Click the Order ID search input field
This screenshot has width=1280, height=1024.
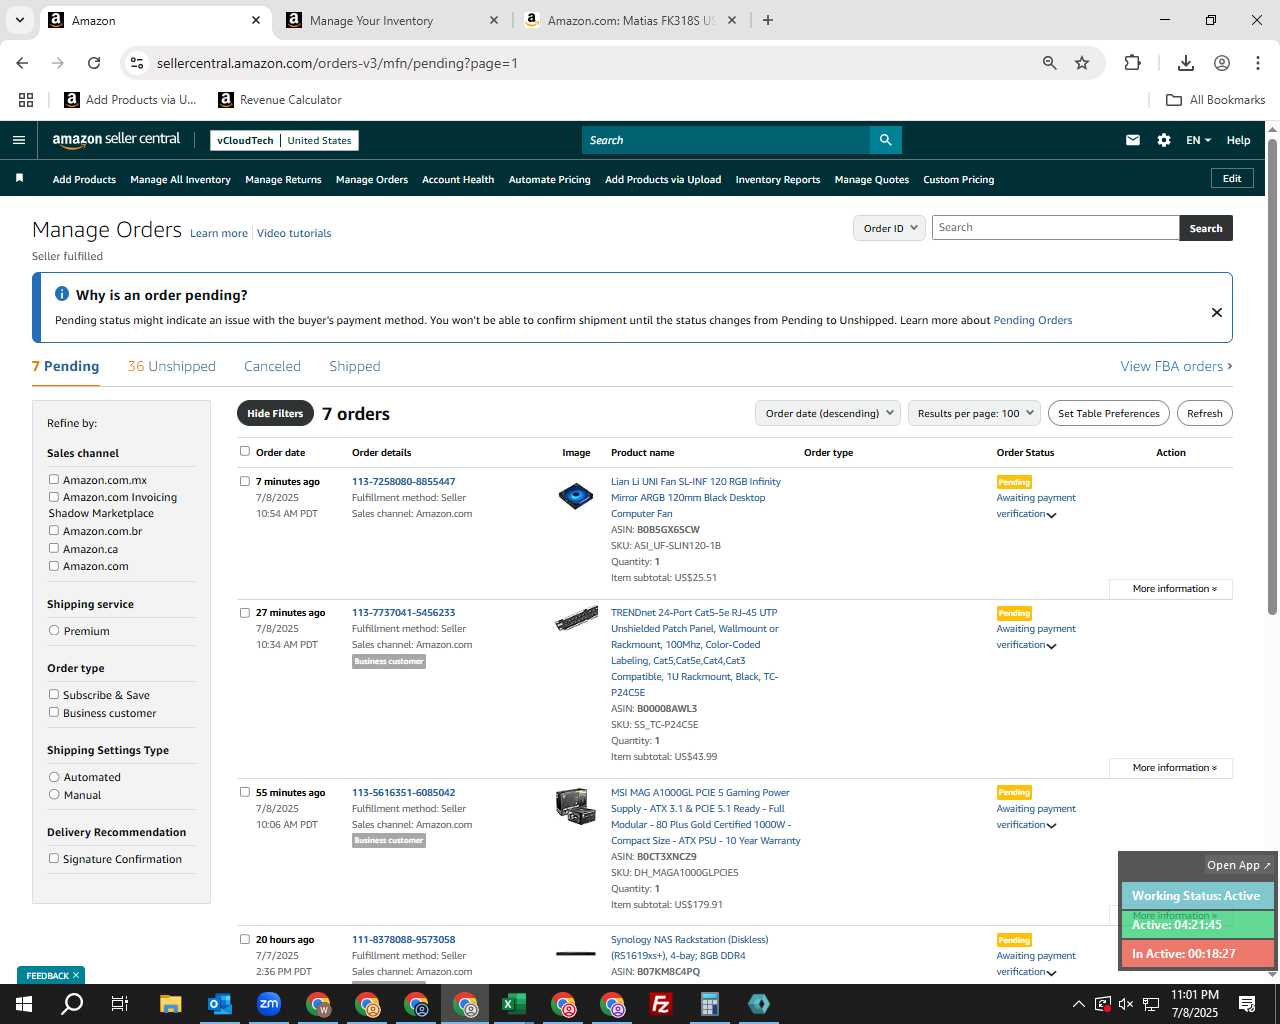(1055, 228)
